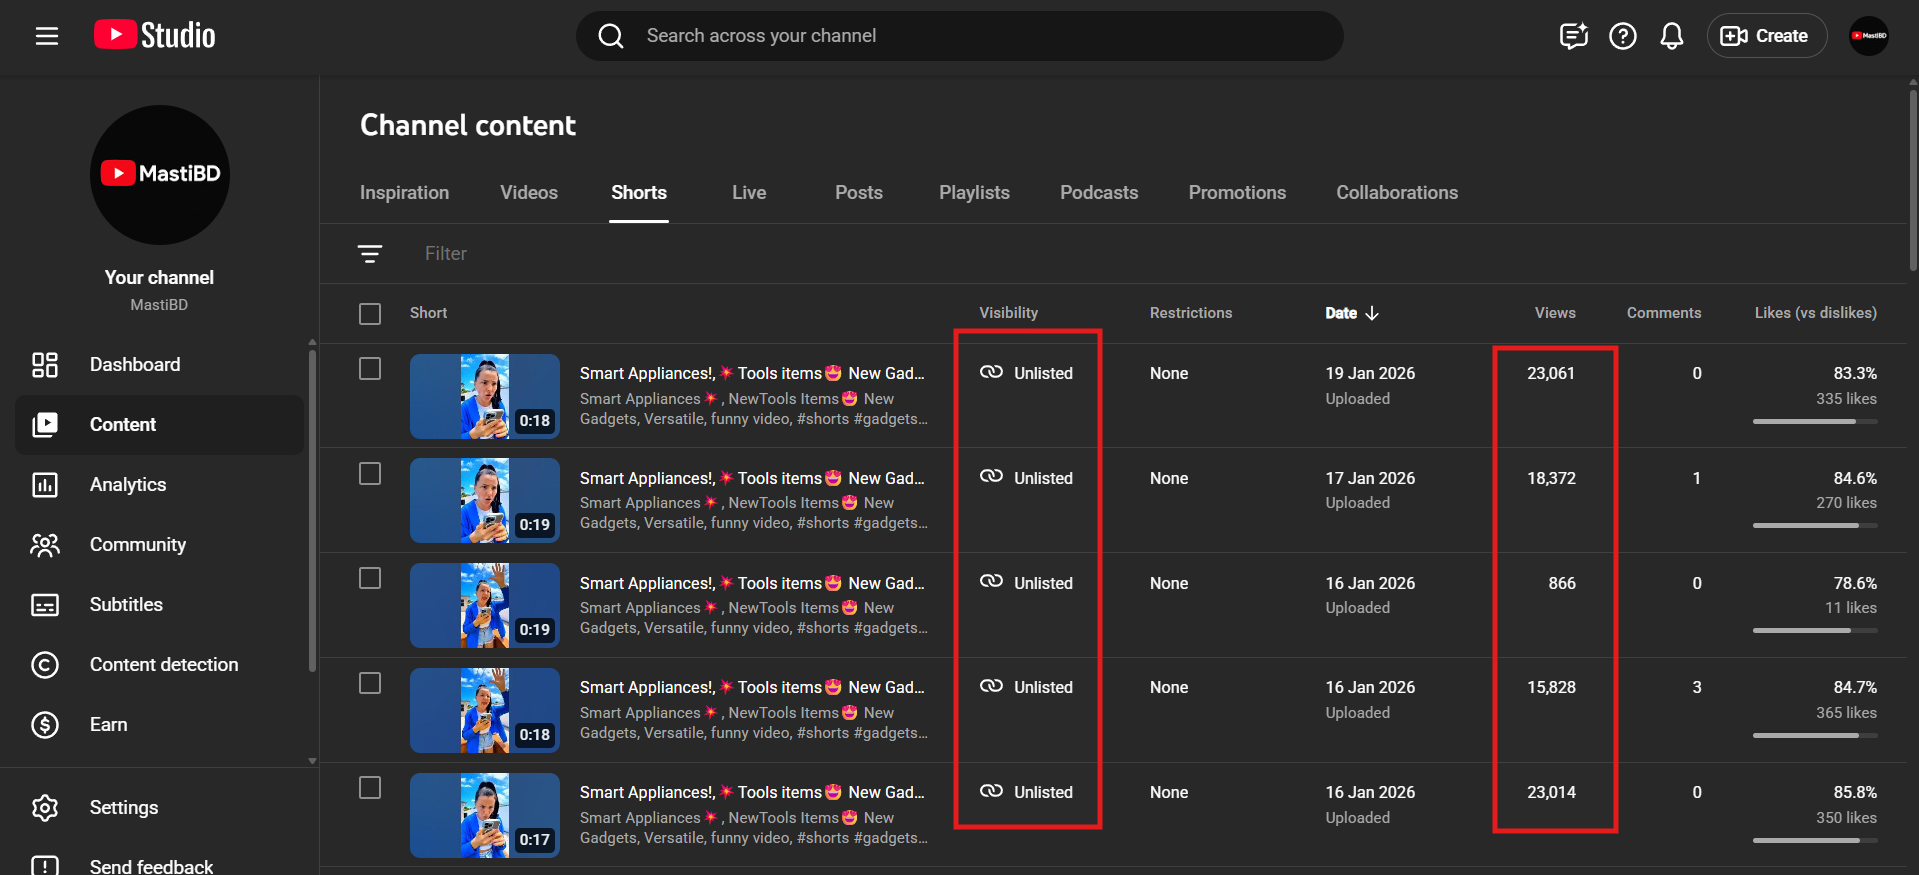Click the YouTube Studio logo

click(x=155, y=35)
